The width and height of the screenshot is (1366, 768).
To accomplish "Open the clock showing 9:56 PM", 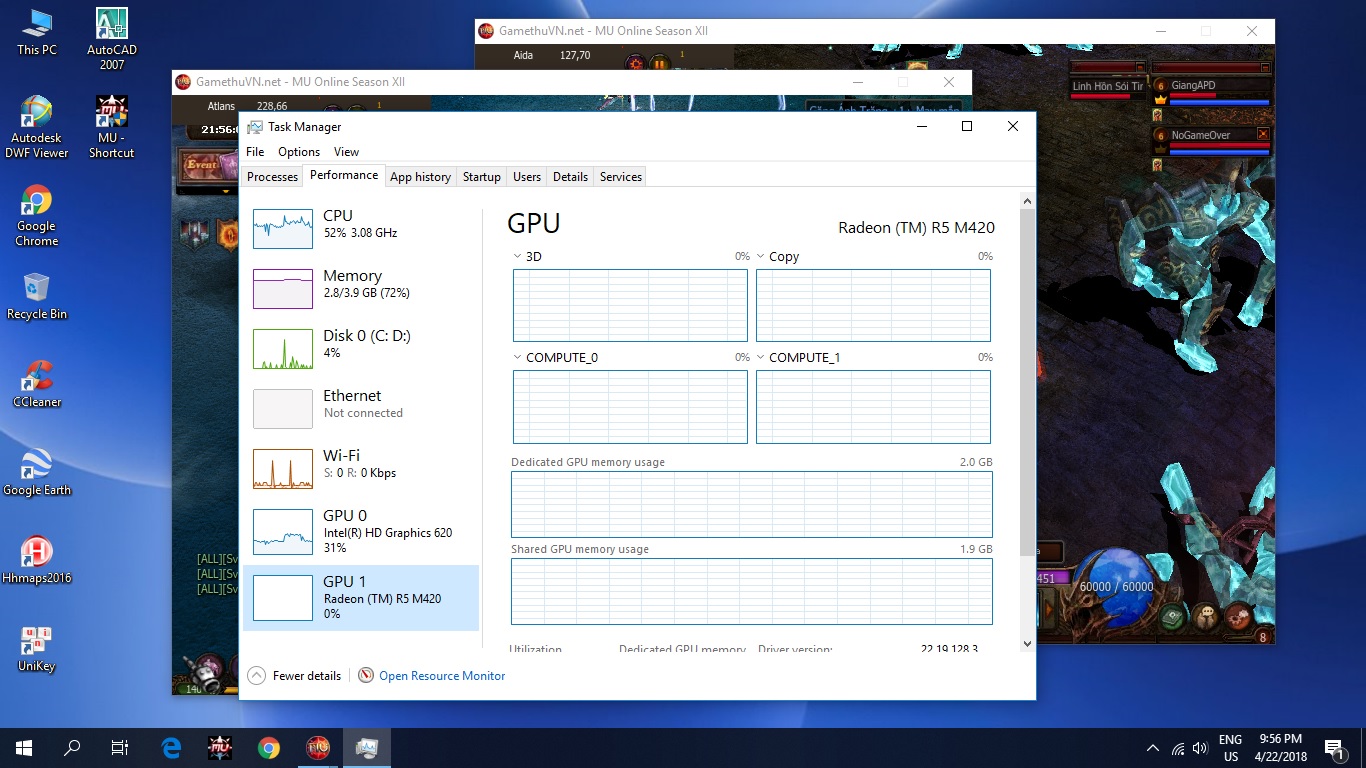I will pyautogui.click(x=1280, y=748).
